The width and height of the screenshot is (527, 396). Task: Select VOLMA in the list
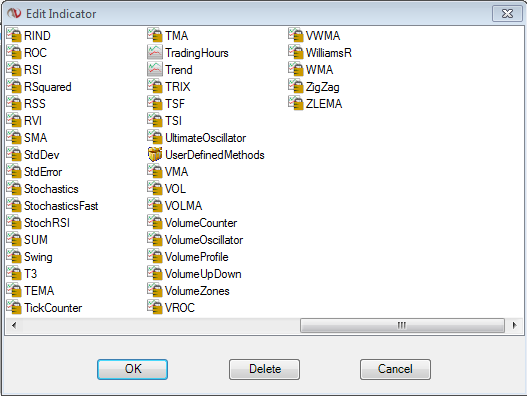coord(184,206)
